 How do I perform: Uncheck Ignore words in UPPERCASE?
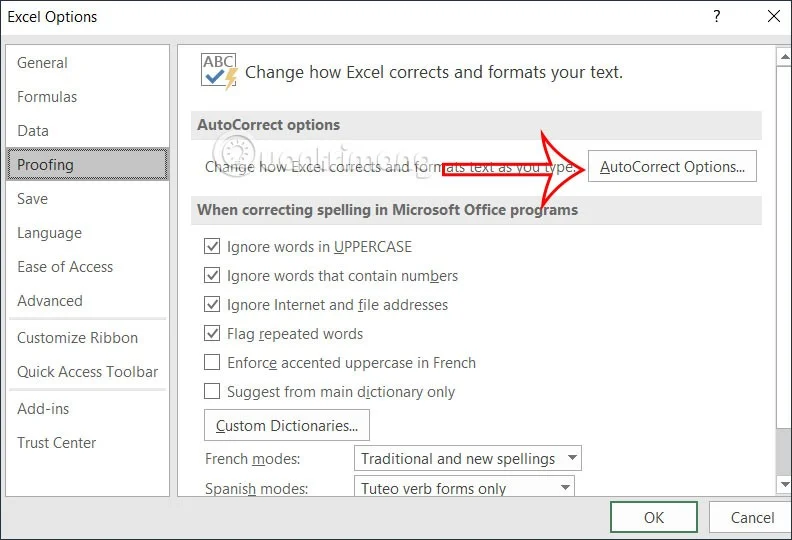tap(212, 247)
